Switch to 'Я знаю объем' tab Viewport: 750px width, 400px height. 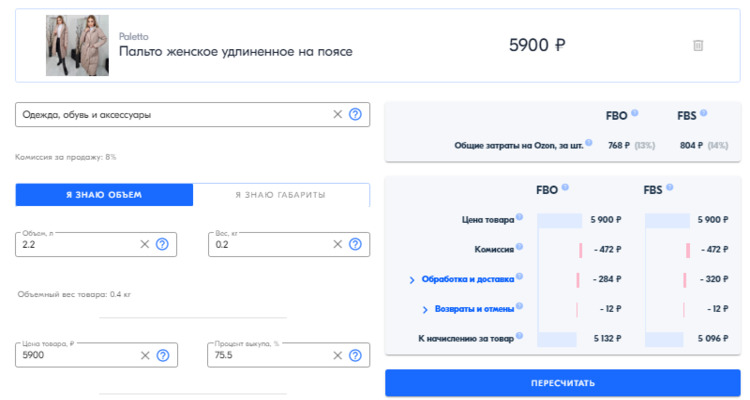point(104,195)
